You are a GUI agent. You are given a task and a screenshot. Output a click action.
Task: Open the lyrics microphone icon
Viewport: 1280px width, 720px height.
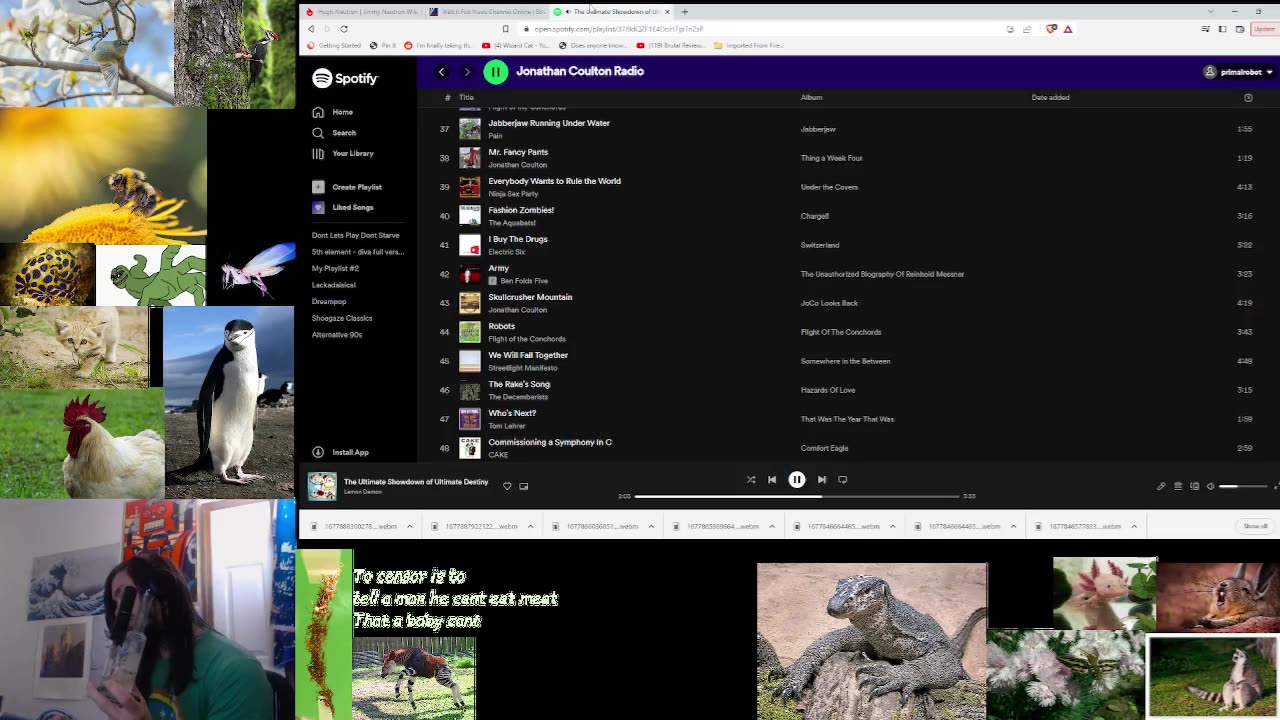pos(1161,487)
